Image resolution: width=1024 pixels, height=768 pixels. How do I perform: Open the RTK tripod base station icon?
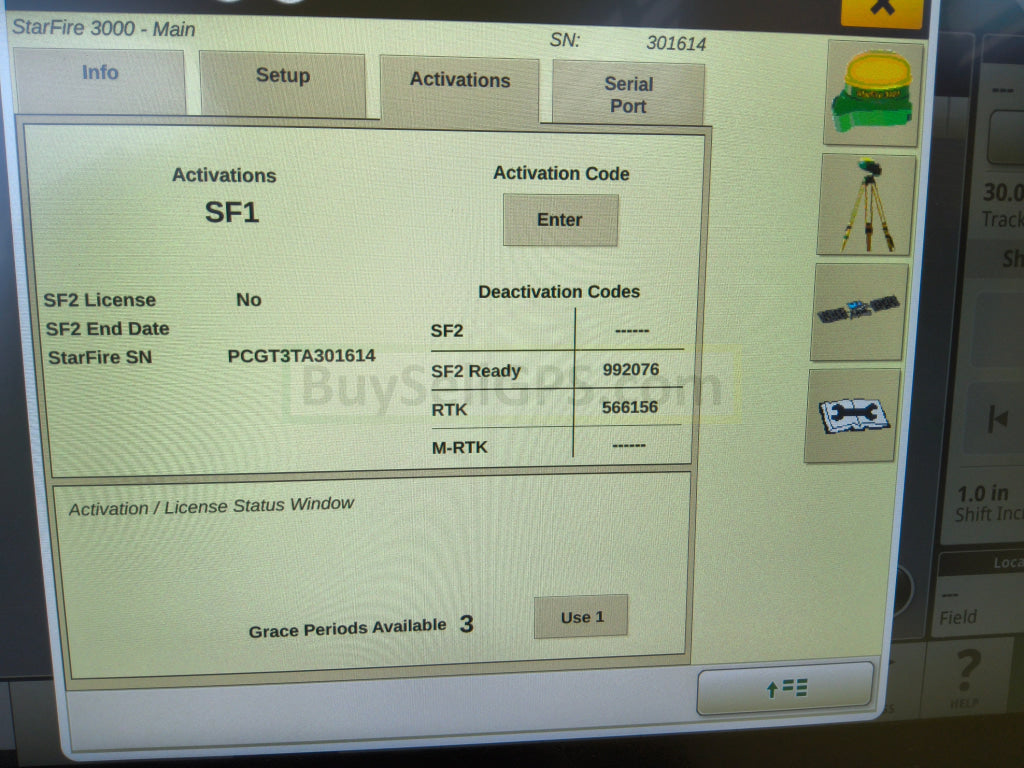coord(867,204)
